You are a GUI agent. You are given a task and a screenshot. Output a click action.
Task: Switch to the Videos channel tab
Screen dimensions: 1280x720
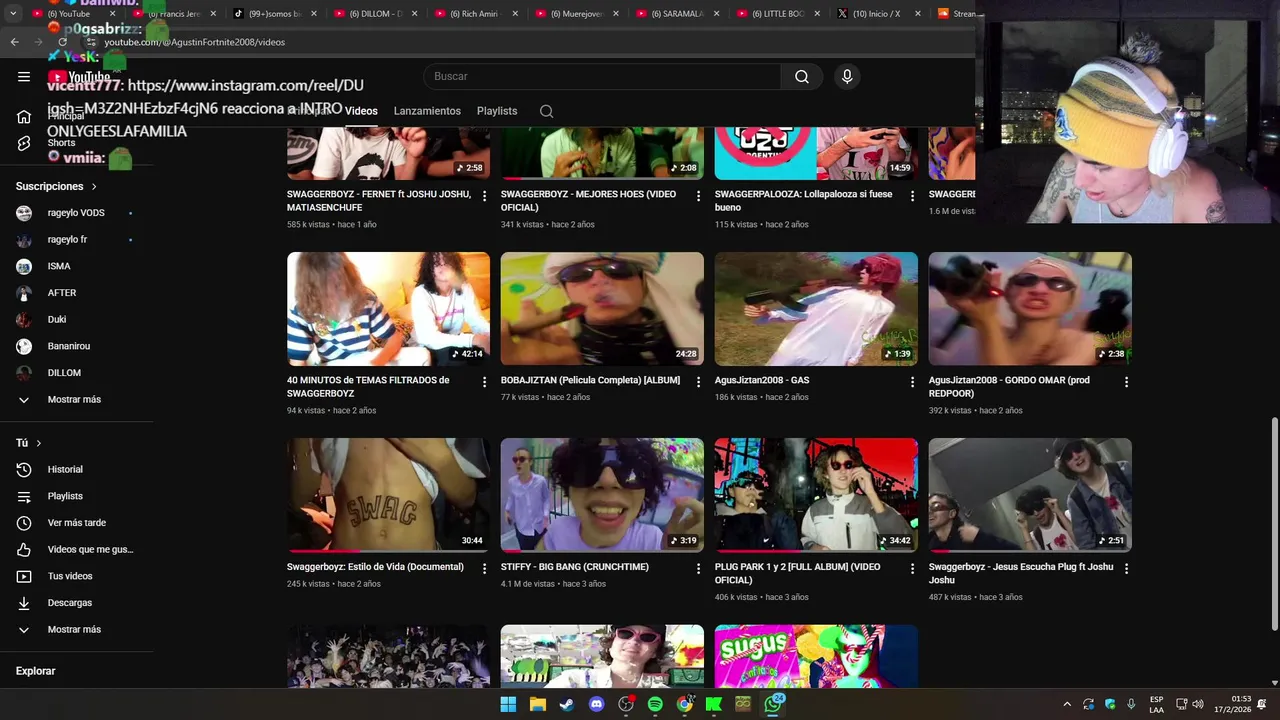[x=361, y=111]
